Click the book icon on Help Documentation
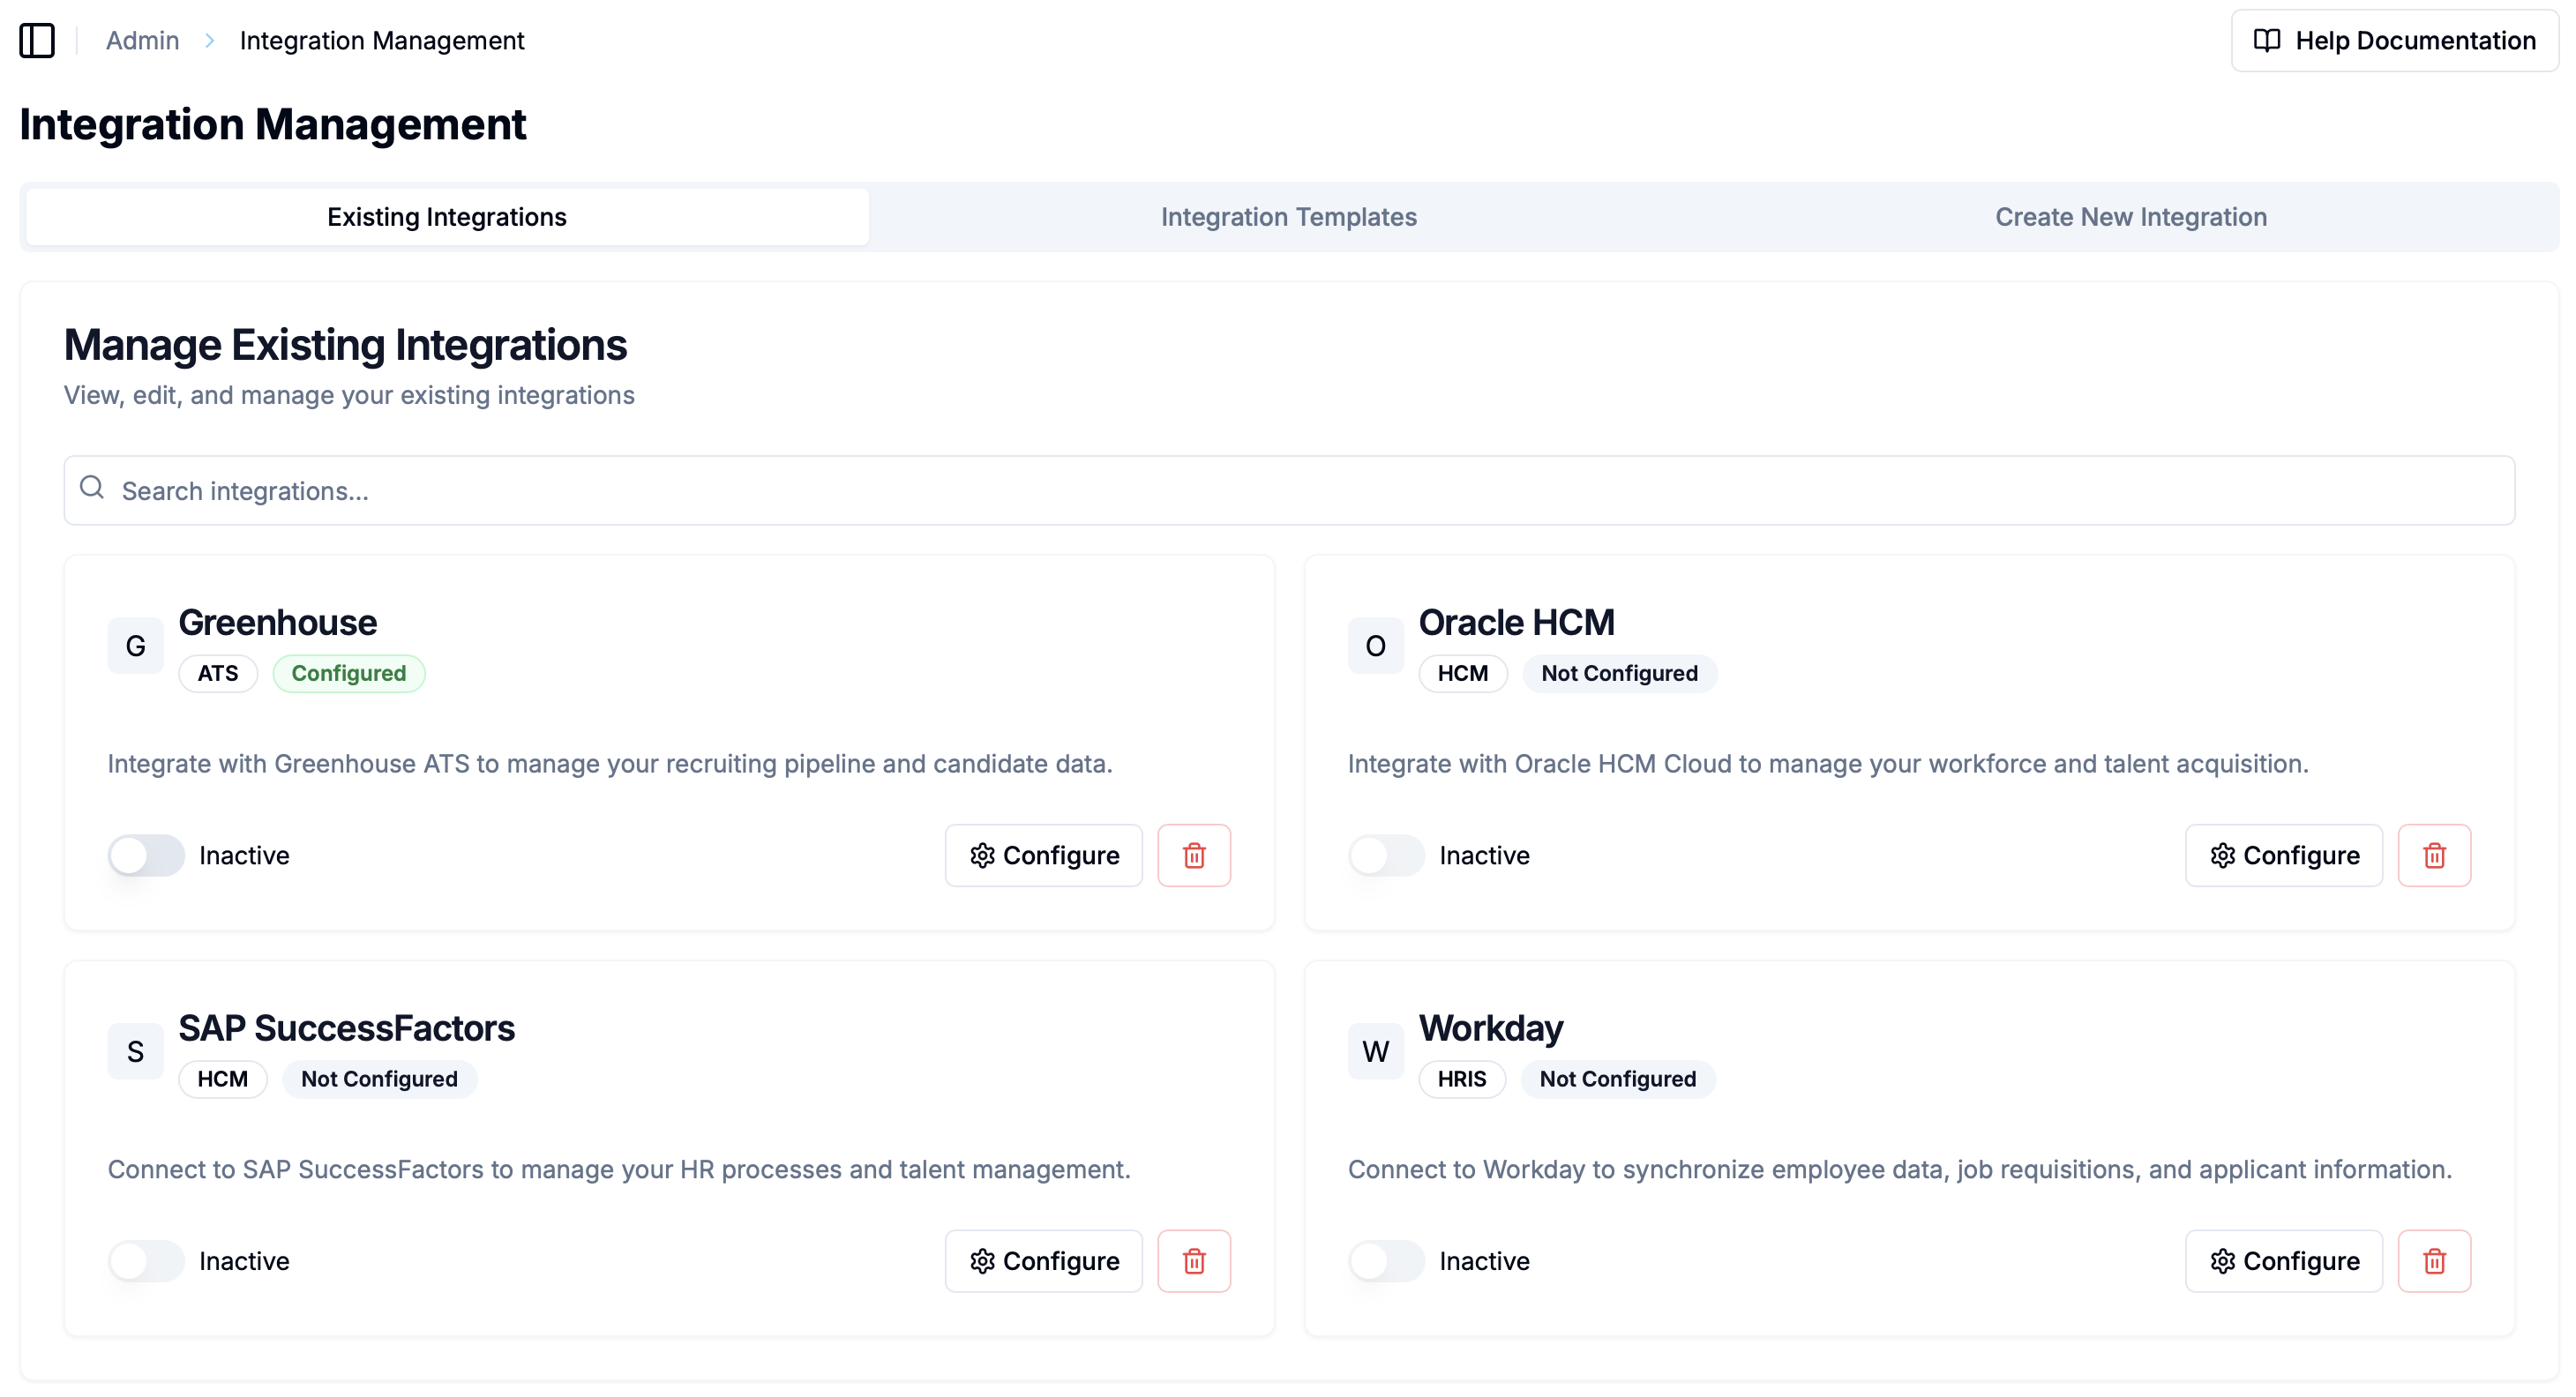The image size is (2576, 1397). (2266, 40)
